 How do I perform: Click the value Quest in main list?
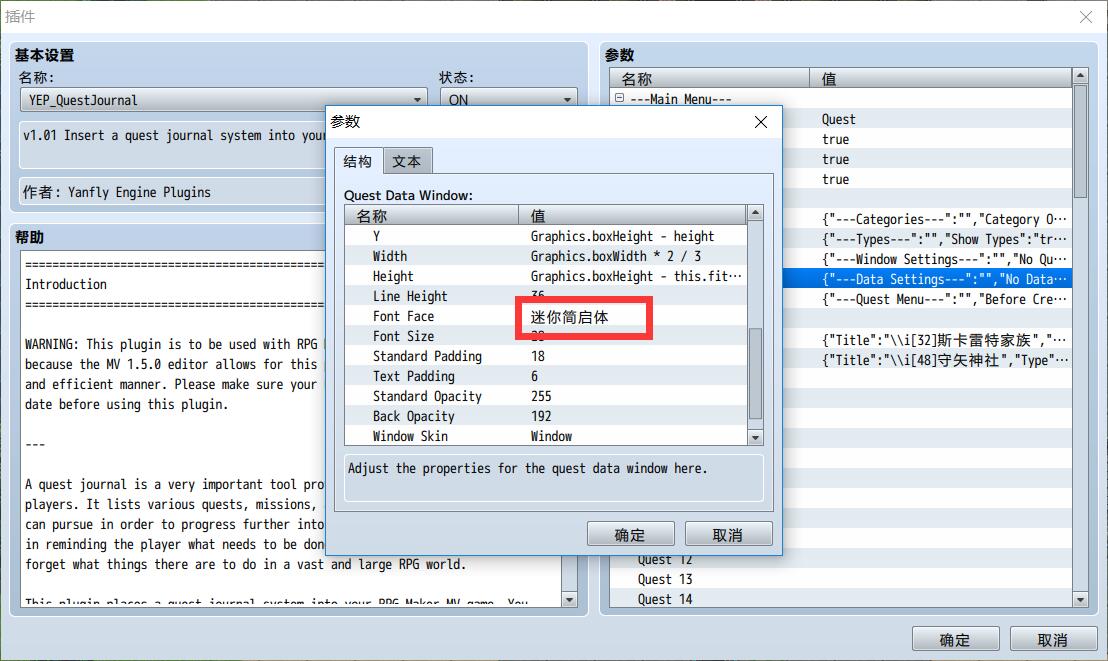[x=838, y=119]
